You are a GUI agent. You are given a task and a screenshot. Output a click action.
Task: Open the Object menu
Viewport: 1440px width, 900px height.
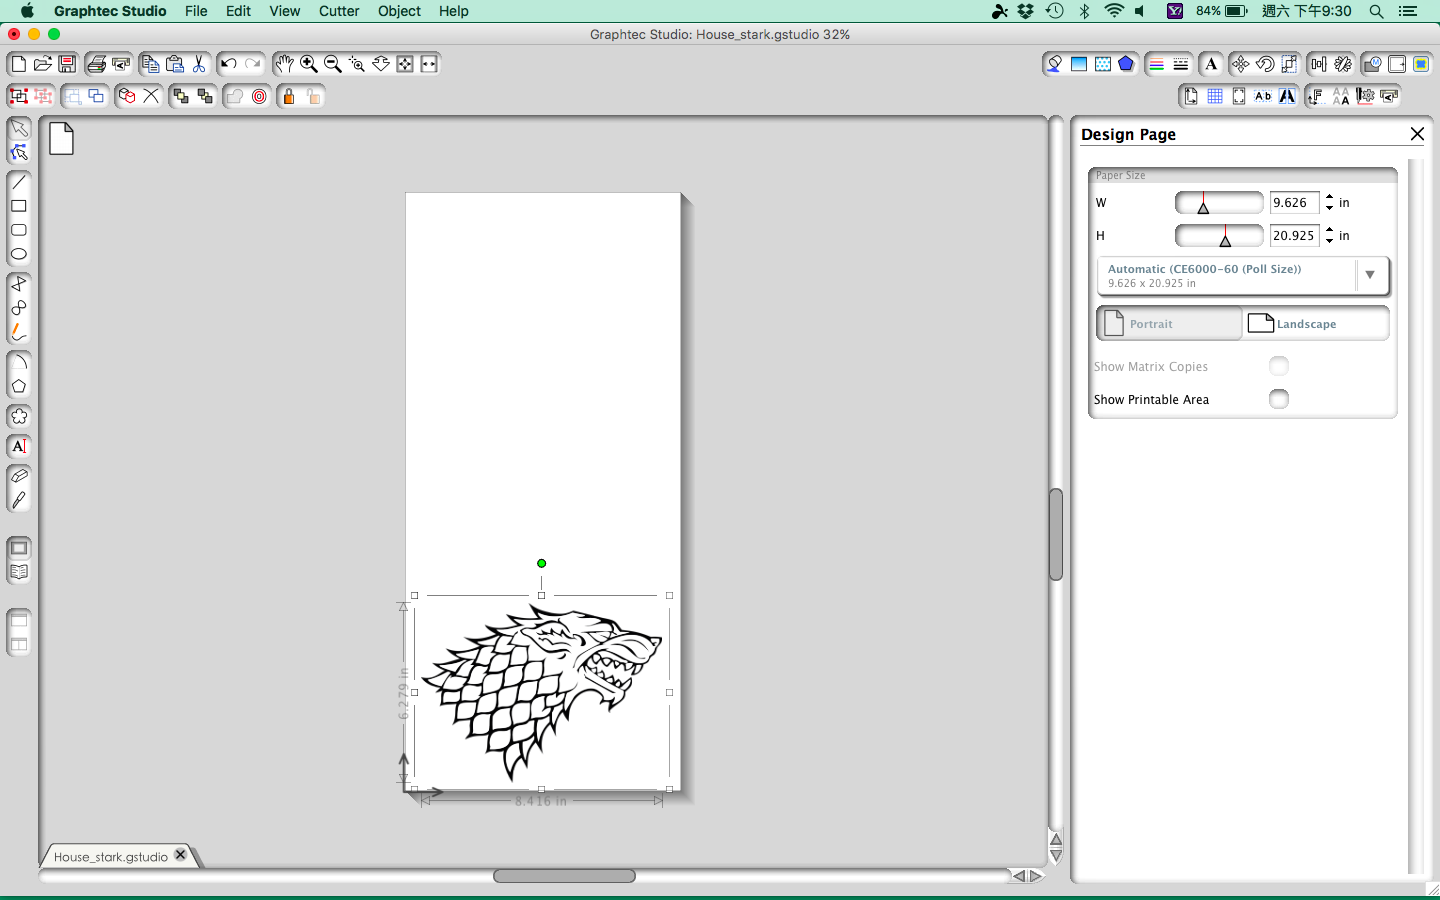pyautogui.click(x=399, y=11)
